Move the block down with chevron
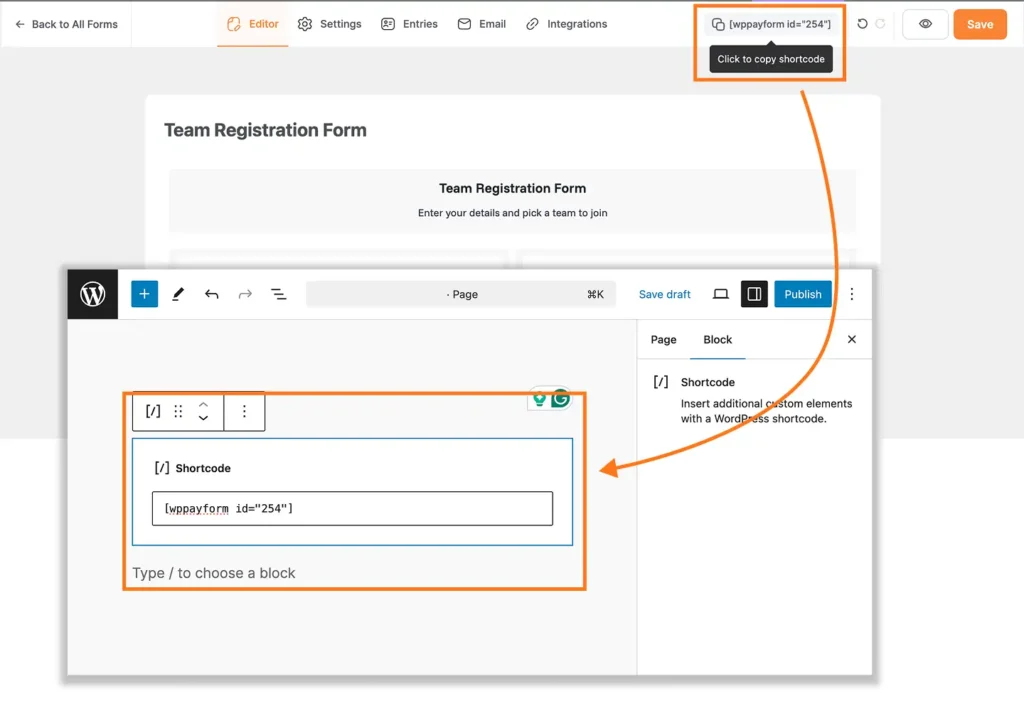 (203, 418)
